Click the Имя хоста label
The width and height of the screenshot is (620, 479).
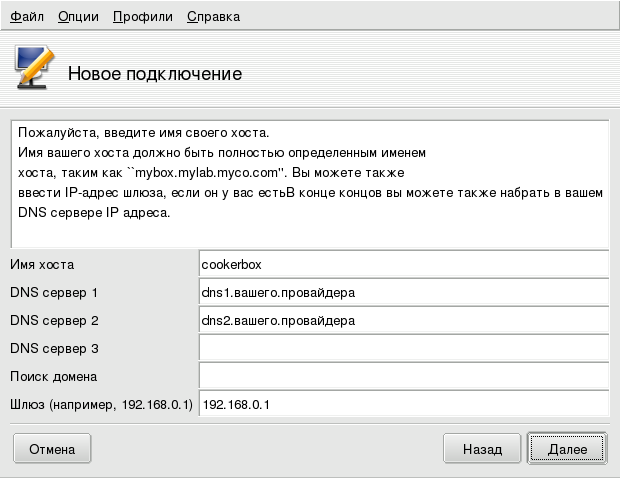42,264
